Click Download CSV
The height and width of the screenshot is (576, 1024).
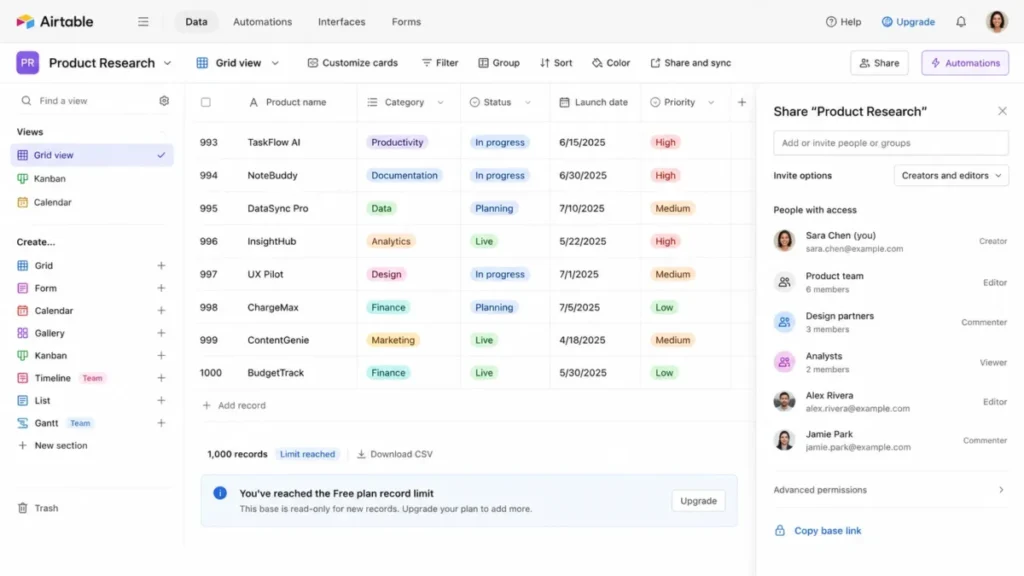[394, 454]
